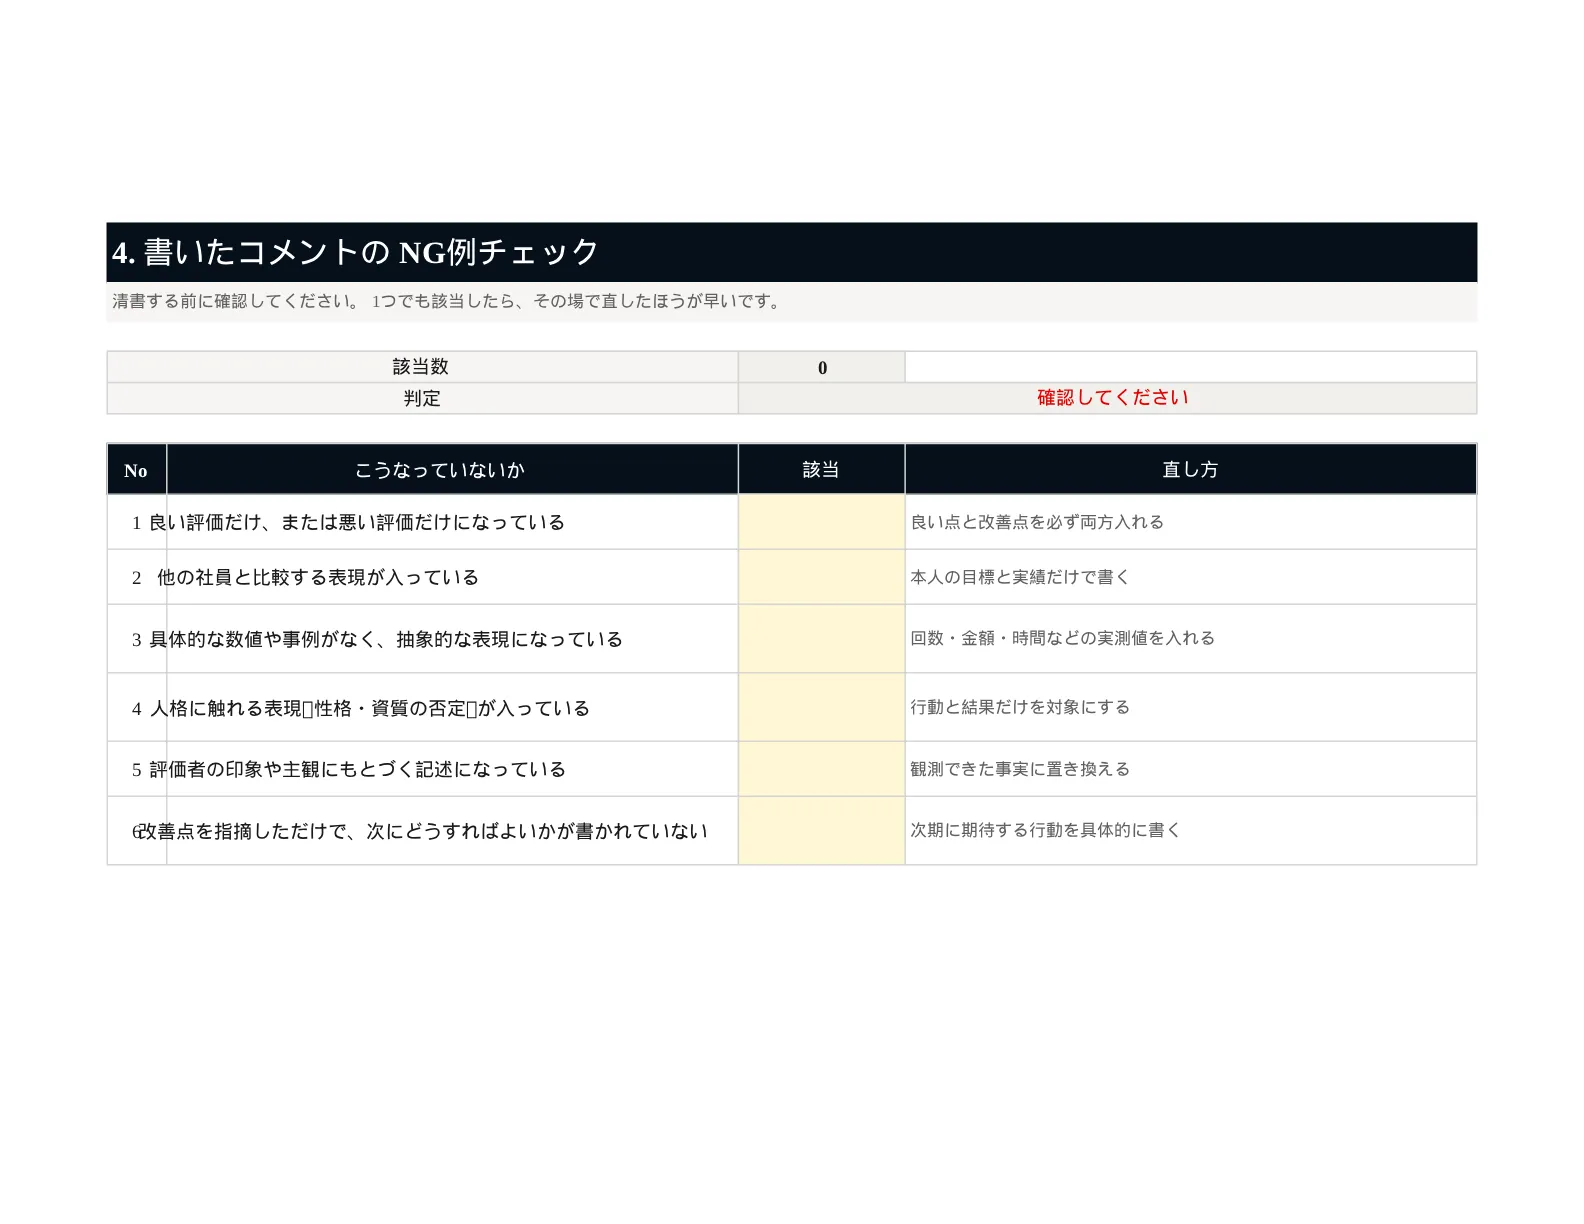Click the 'No' column header
1584x1224 pixels.
point(136,469)
